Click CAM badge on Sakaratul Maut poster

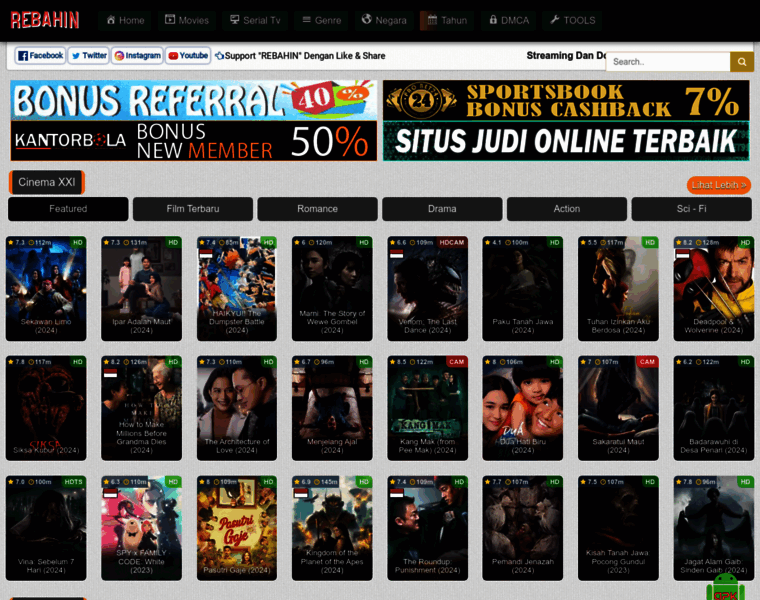tap(647, 362)
